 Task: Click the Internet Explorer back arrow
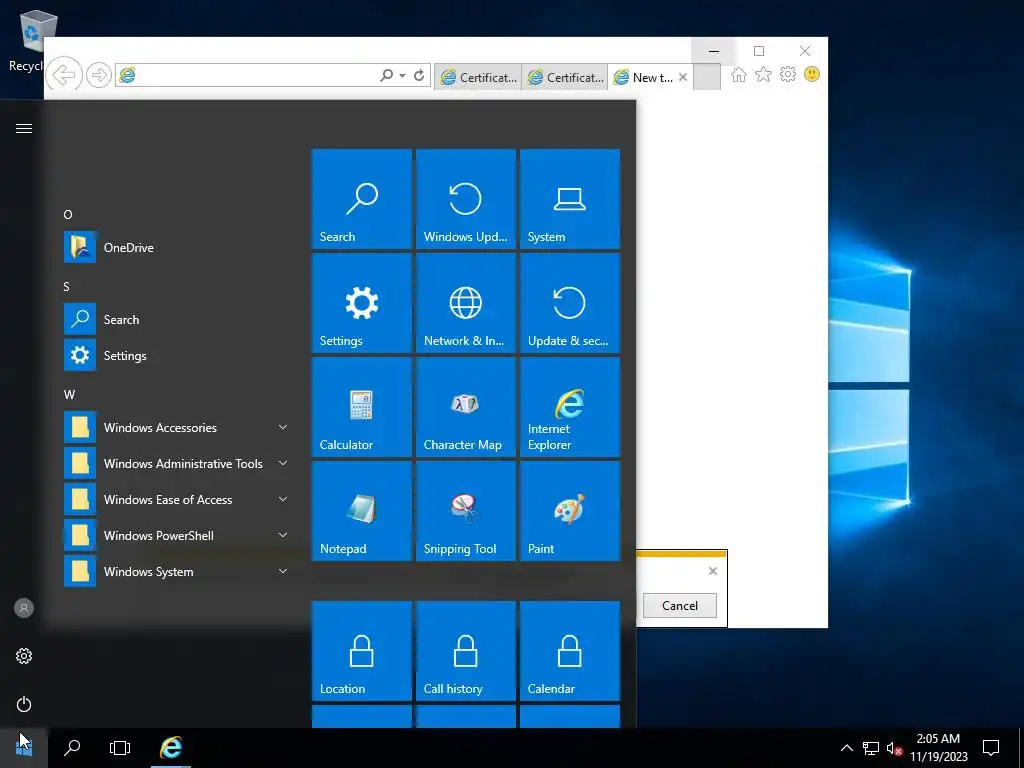point(64,75)
